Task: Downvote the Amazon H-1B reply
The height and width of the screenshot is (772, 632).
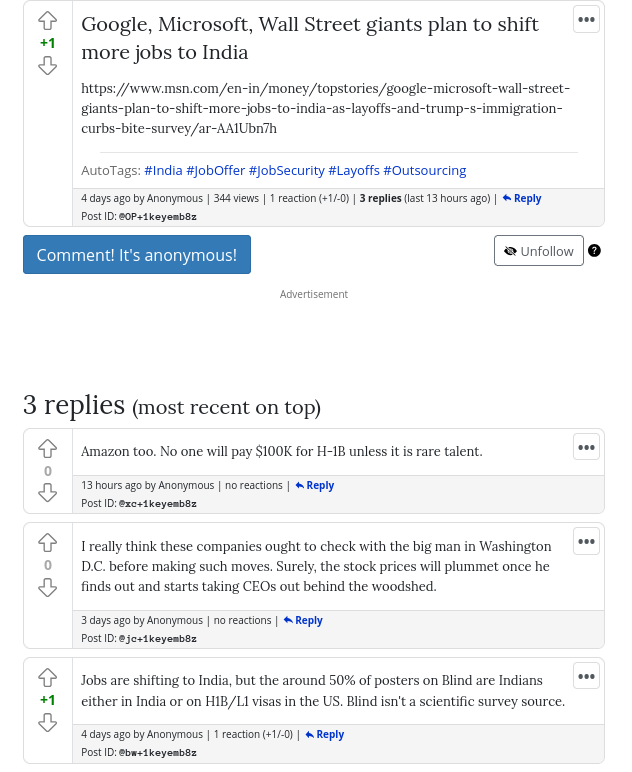Action: click(48, 493)
